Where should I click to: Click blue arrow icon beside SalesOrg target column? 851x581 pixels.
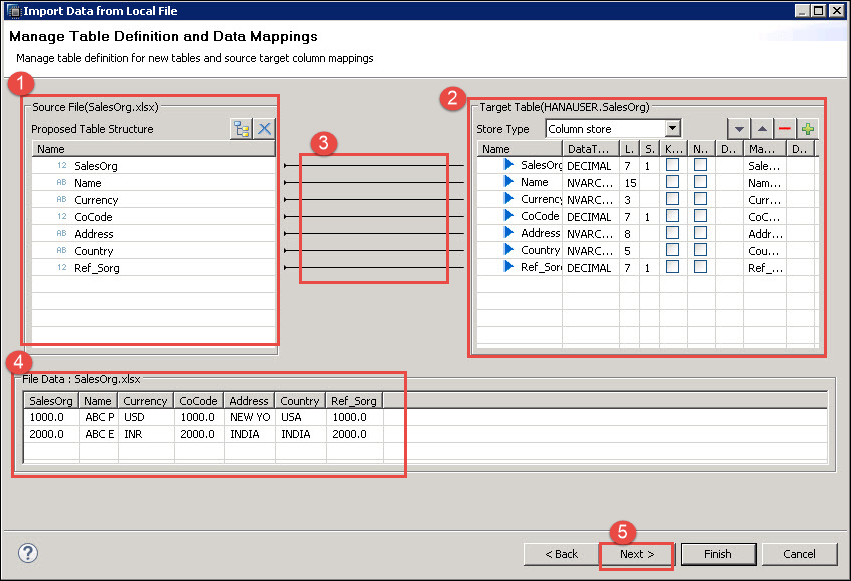[509, 165]
